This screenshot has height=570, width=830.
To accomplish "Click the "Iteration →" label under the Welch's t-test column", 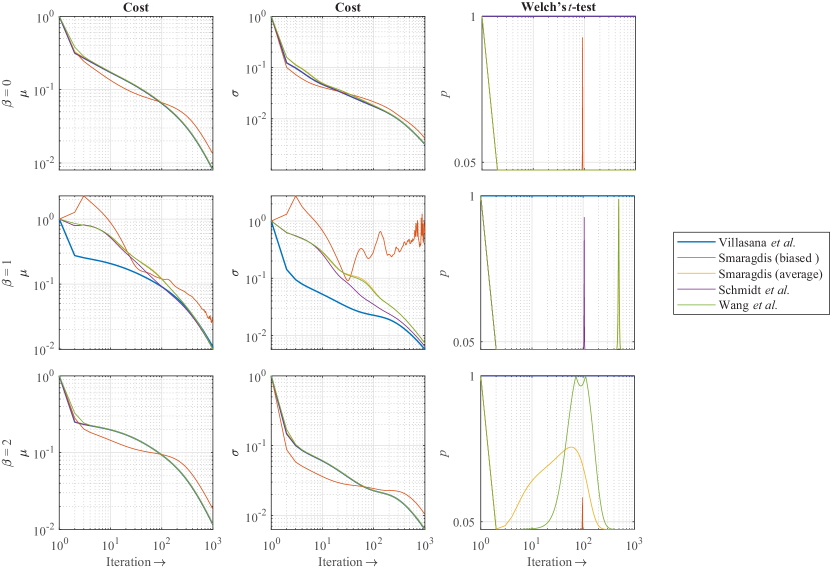I will [x=557, y=562].
